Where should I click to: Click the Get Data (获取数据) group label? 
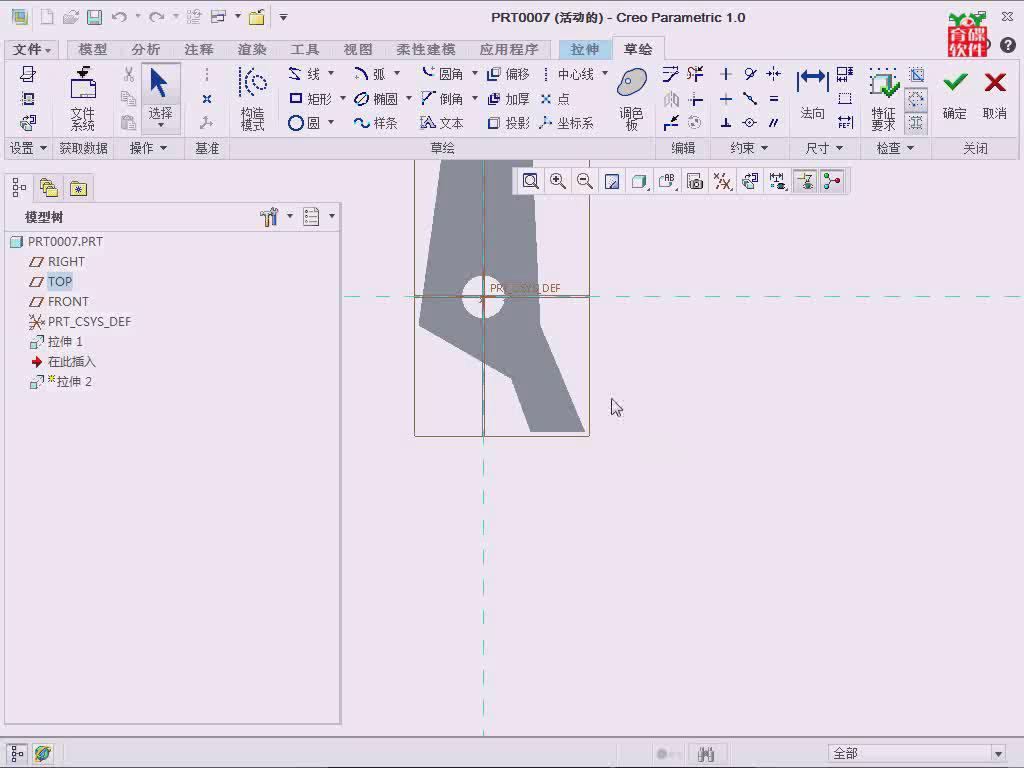84,148
